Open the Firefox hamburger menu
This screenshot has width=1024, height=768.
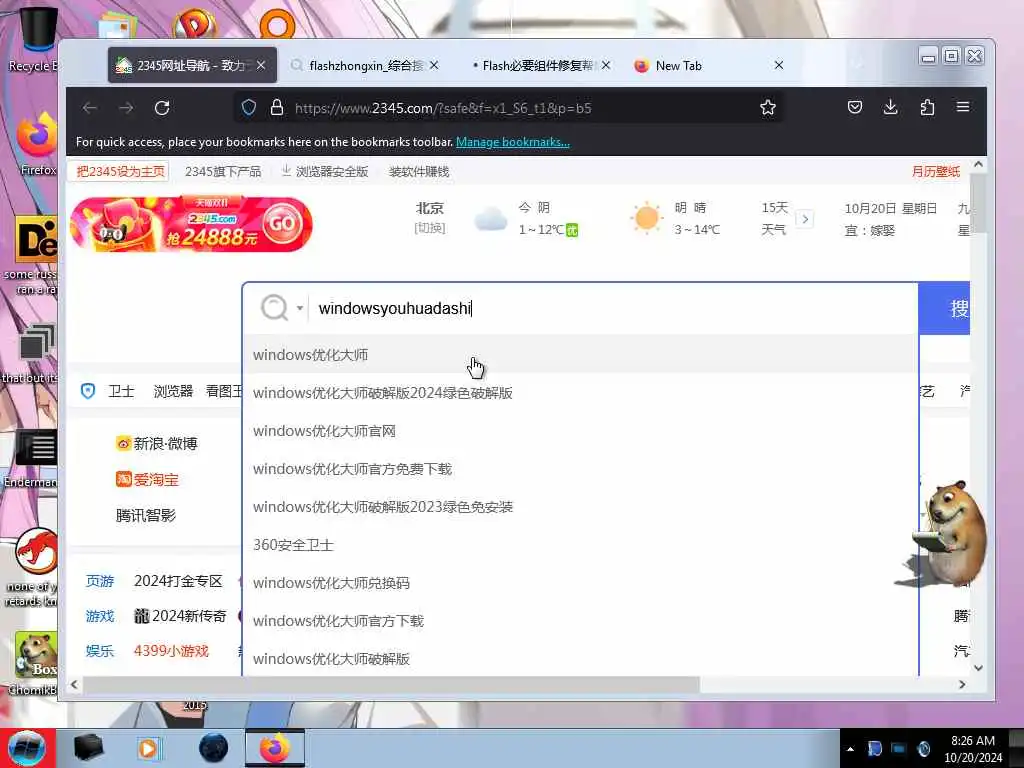[963, 106]
